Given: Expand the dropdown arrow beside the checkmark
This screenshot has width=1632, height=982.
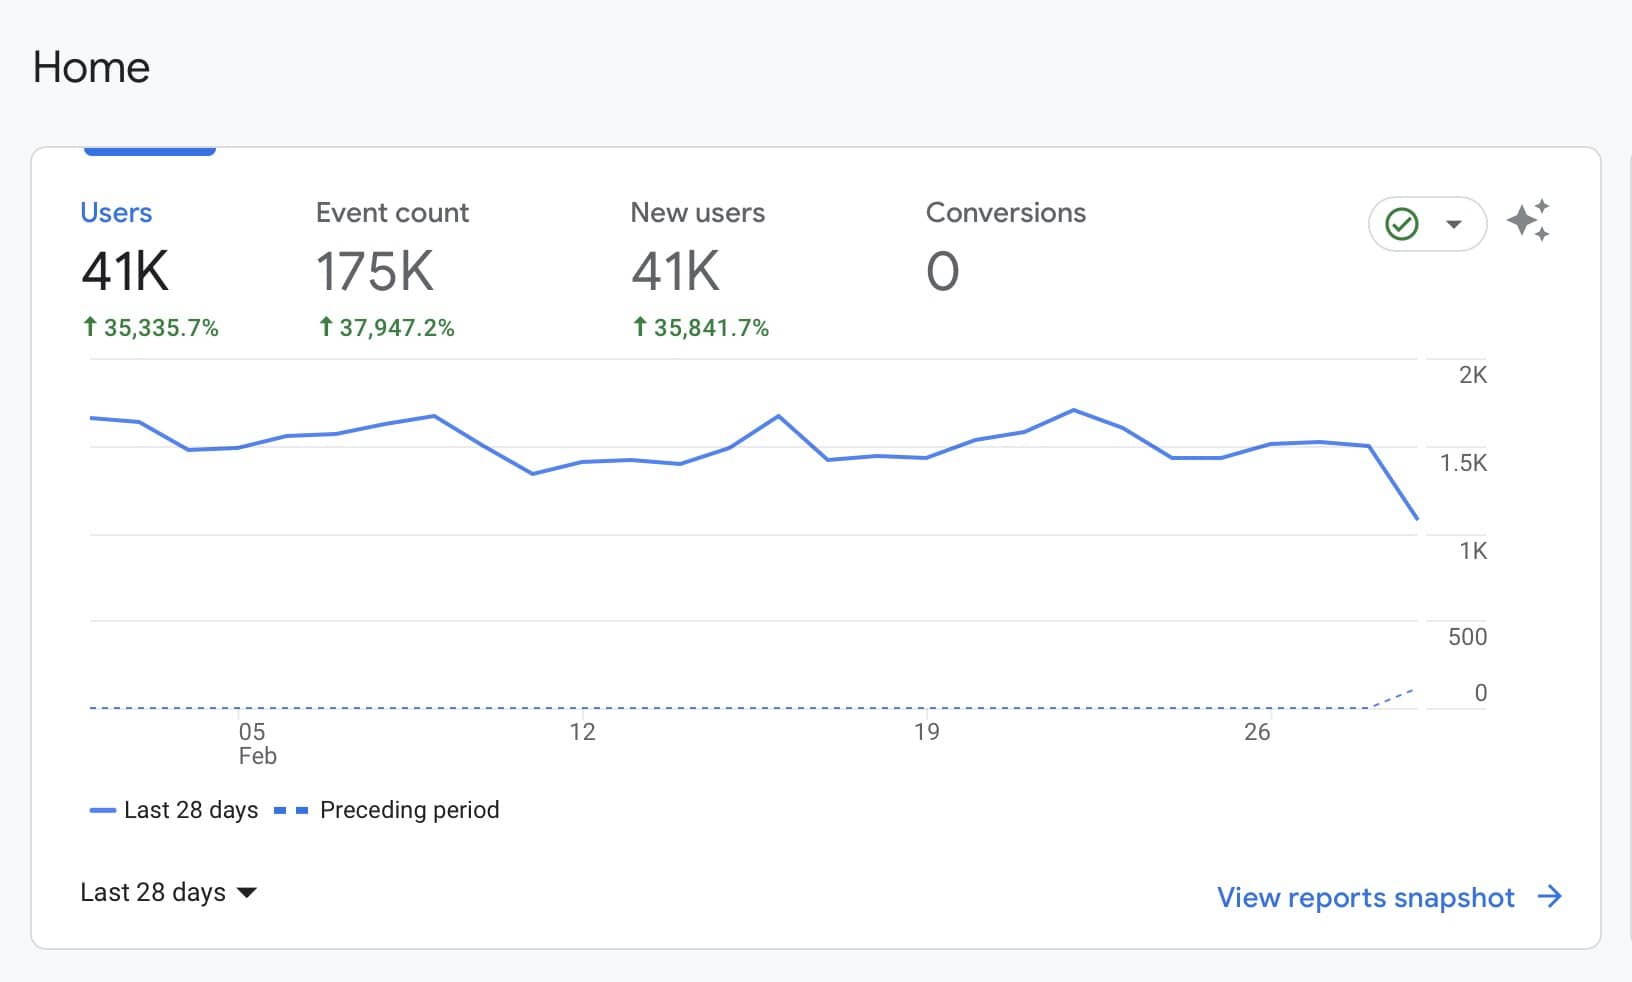Looking at the screenshot, I should 1454,224.
